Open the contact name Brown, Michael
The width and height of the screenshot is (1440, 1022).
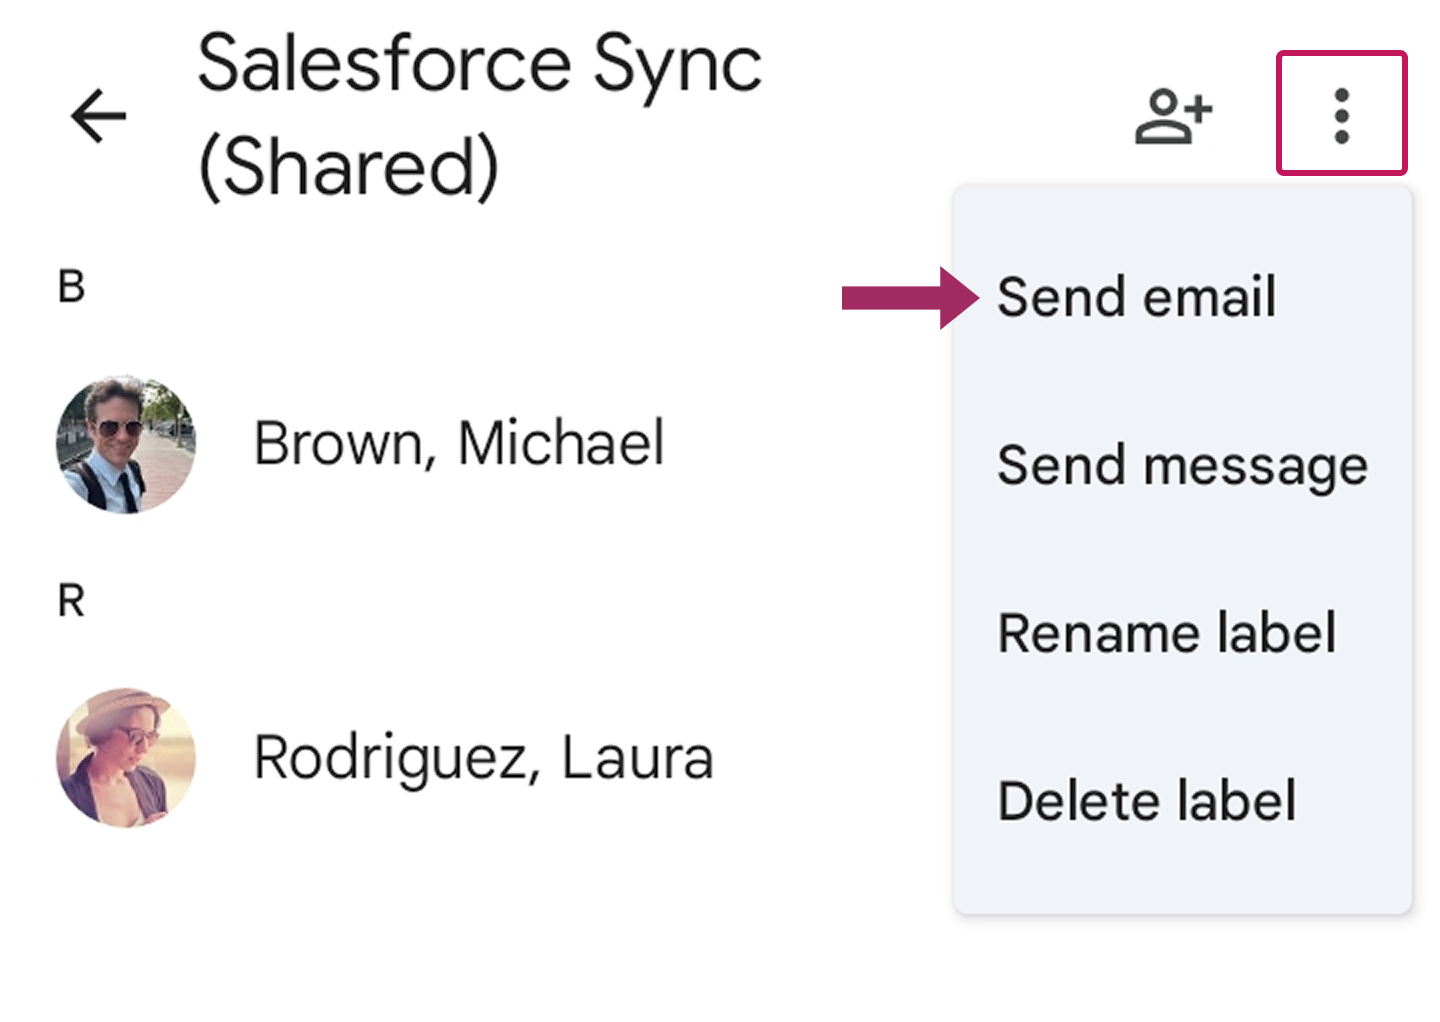458,443
